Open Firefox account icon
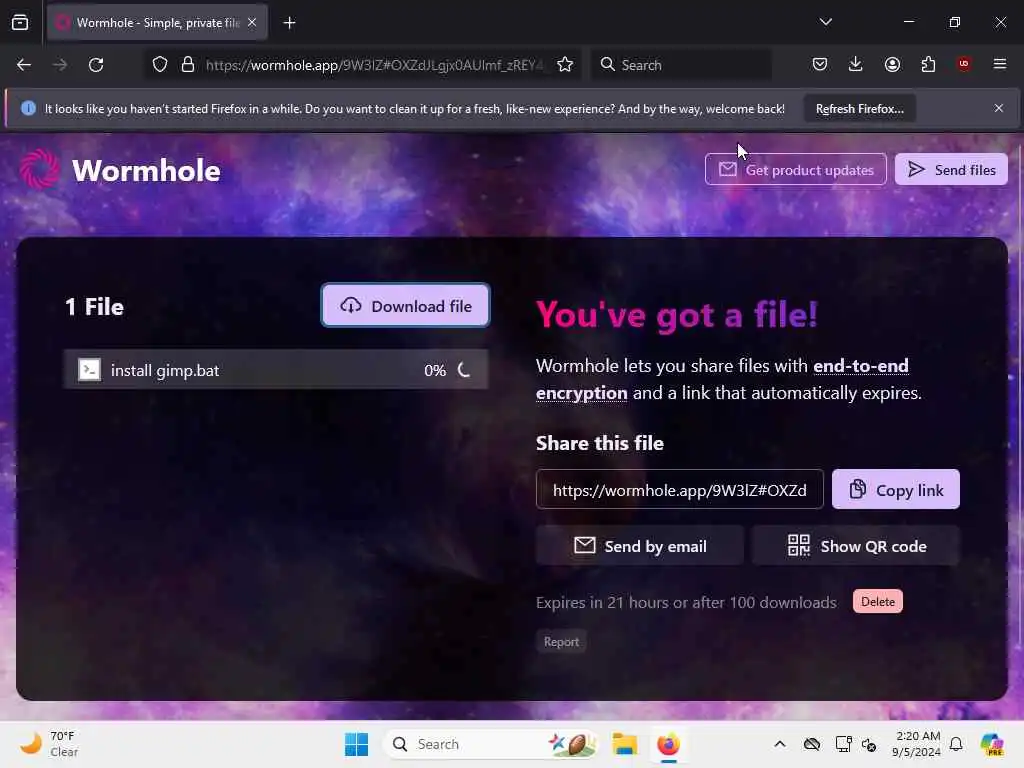This screenshot has width=1024, height=768. point(892,65)
